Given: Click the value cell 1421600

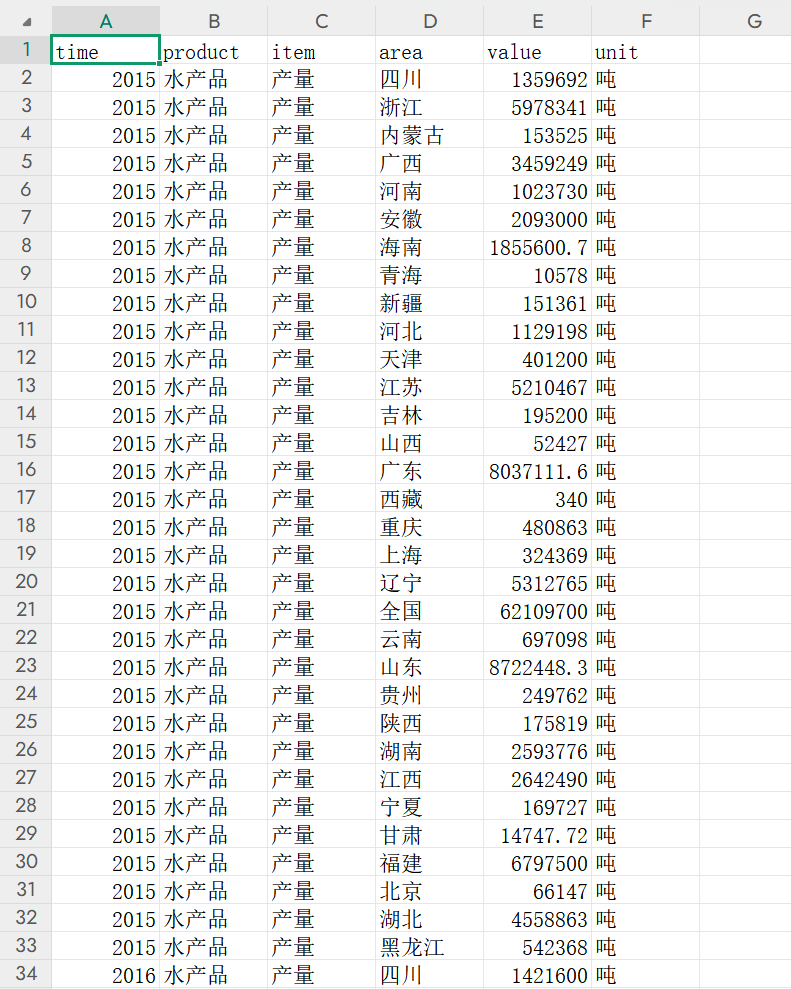Looking at the screenshot, I should [537, 974].
